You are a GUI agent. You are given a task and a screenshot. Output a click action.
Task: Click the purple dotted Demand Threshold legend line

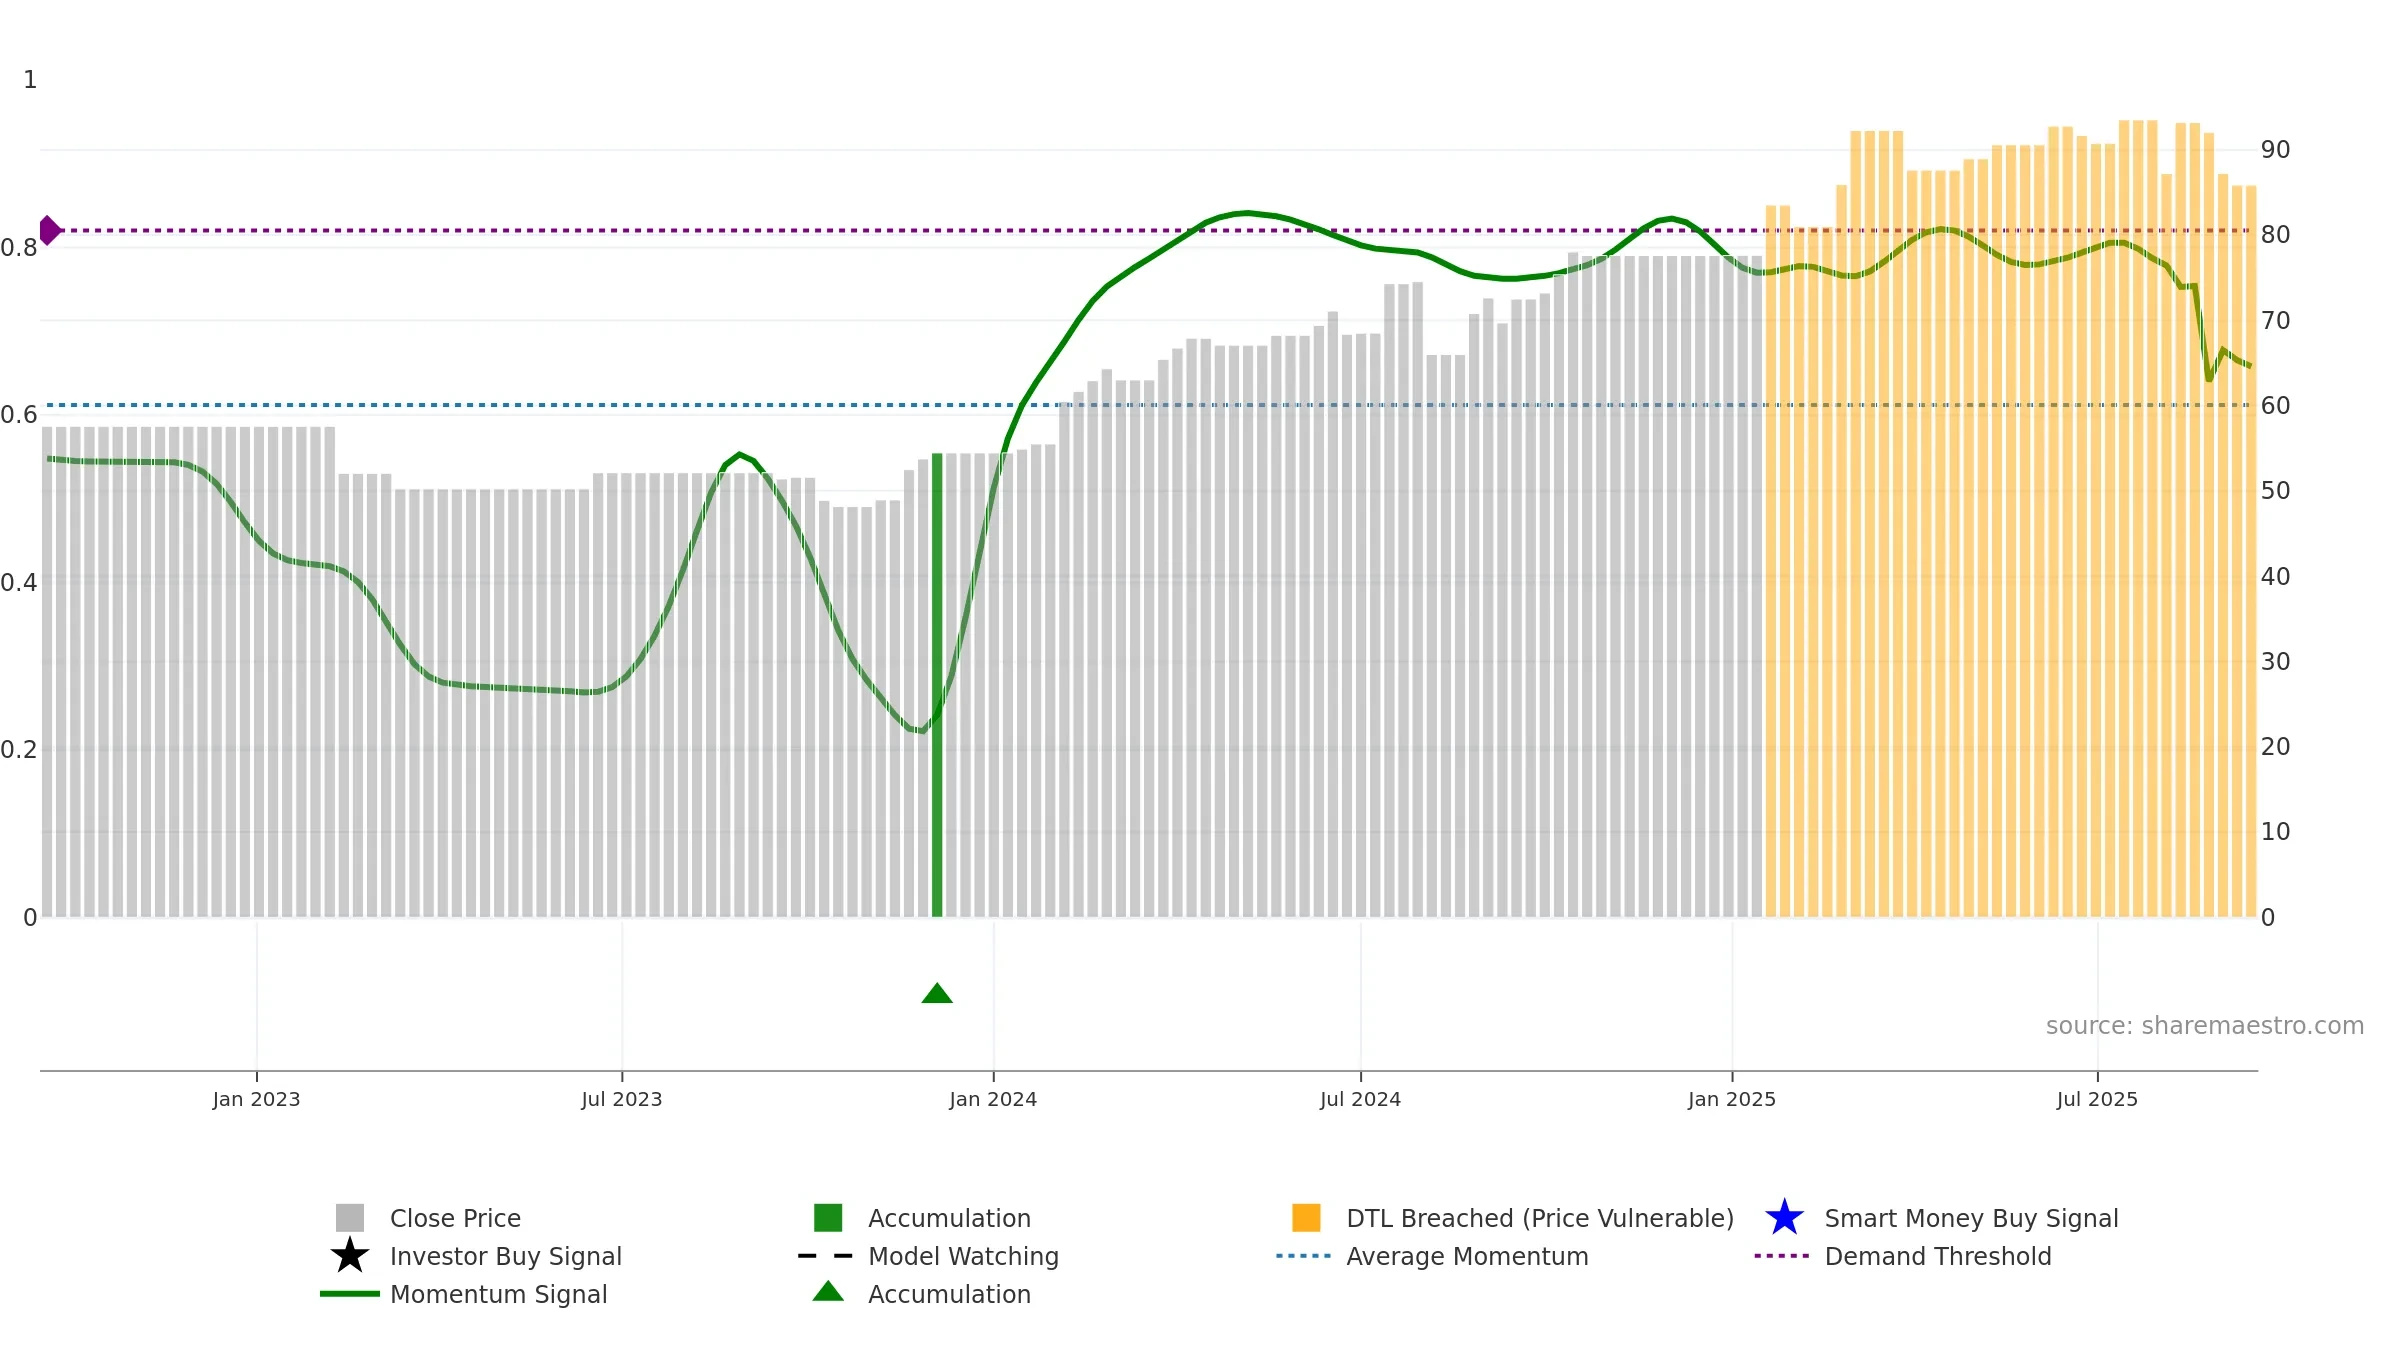coord(1782,1256)
